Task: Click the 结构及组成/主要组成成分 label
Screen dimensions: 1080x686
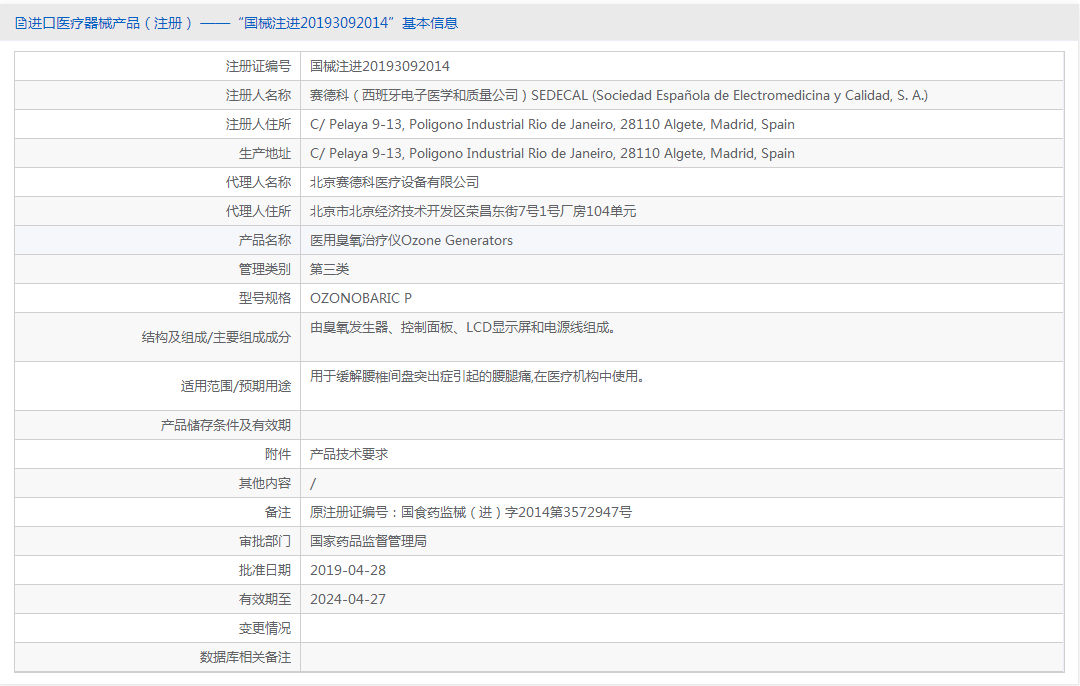Action: pyautogui.click(x=216, y=337)
